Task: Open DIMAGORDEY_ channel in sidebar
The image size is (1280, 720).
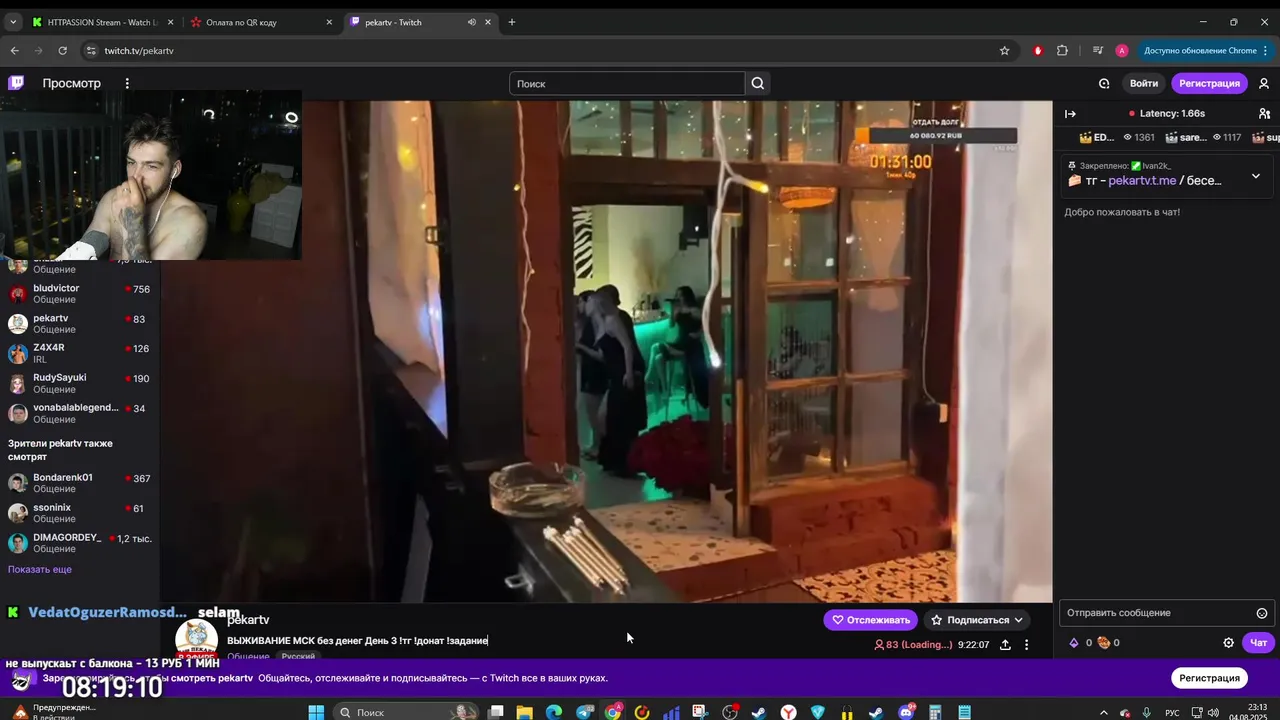Action: tap(80, 543)
